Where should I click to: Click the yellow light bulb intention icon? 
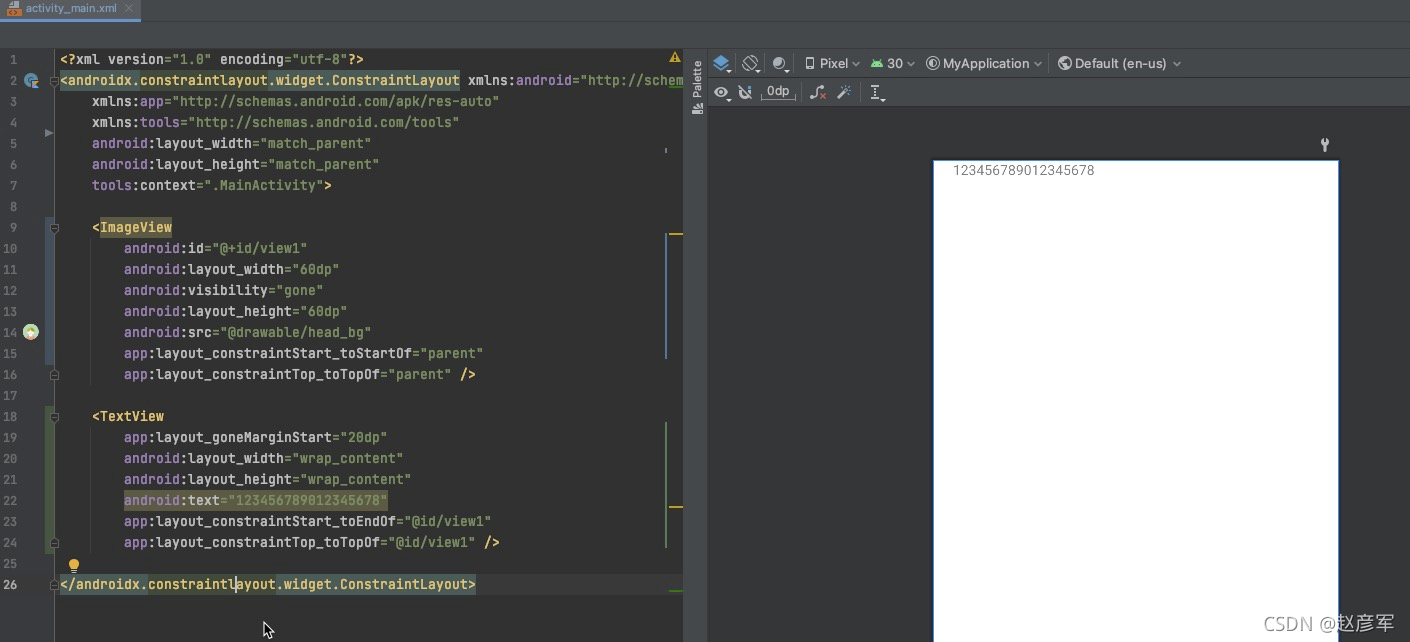(73, 566)
